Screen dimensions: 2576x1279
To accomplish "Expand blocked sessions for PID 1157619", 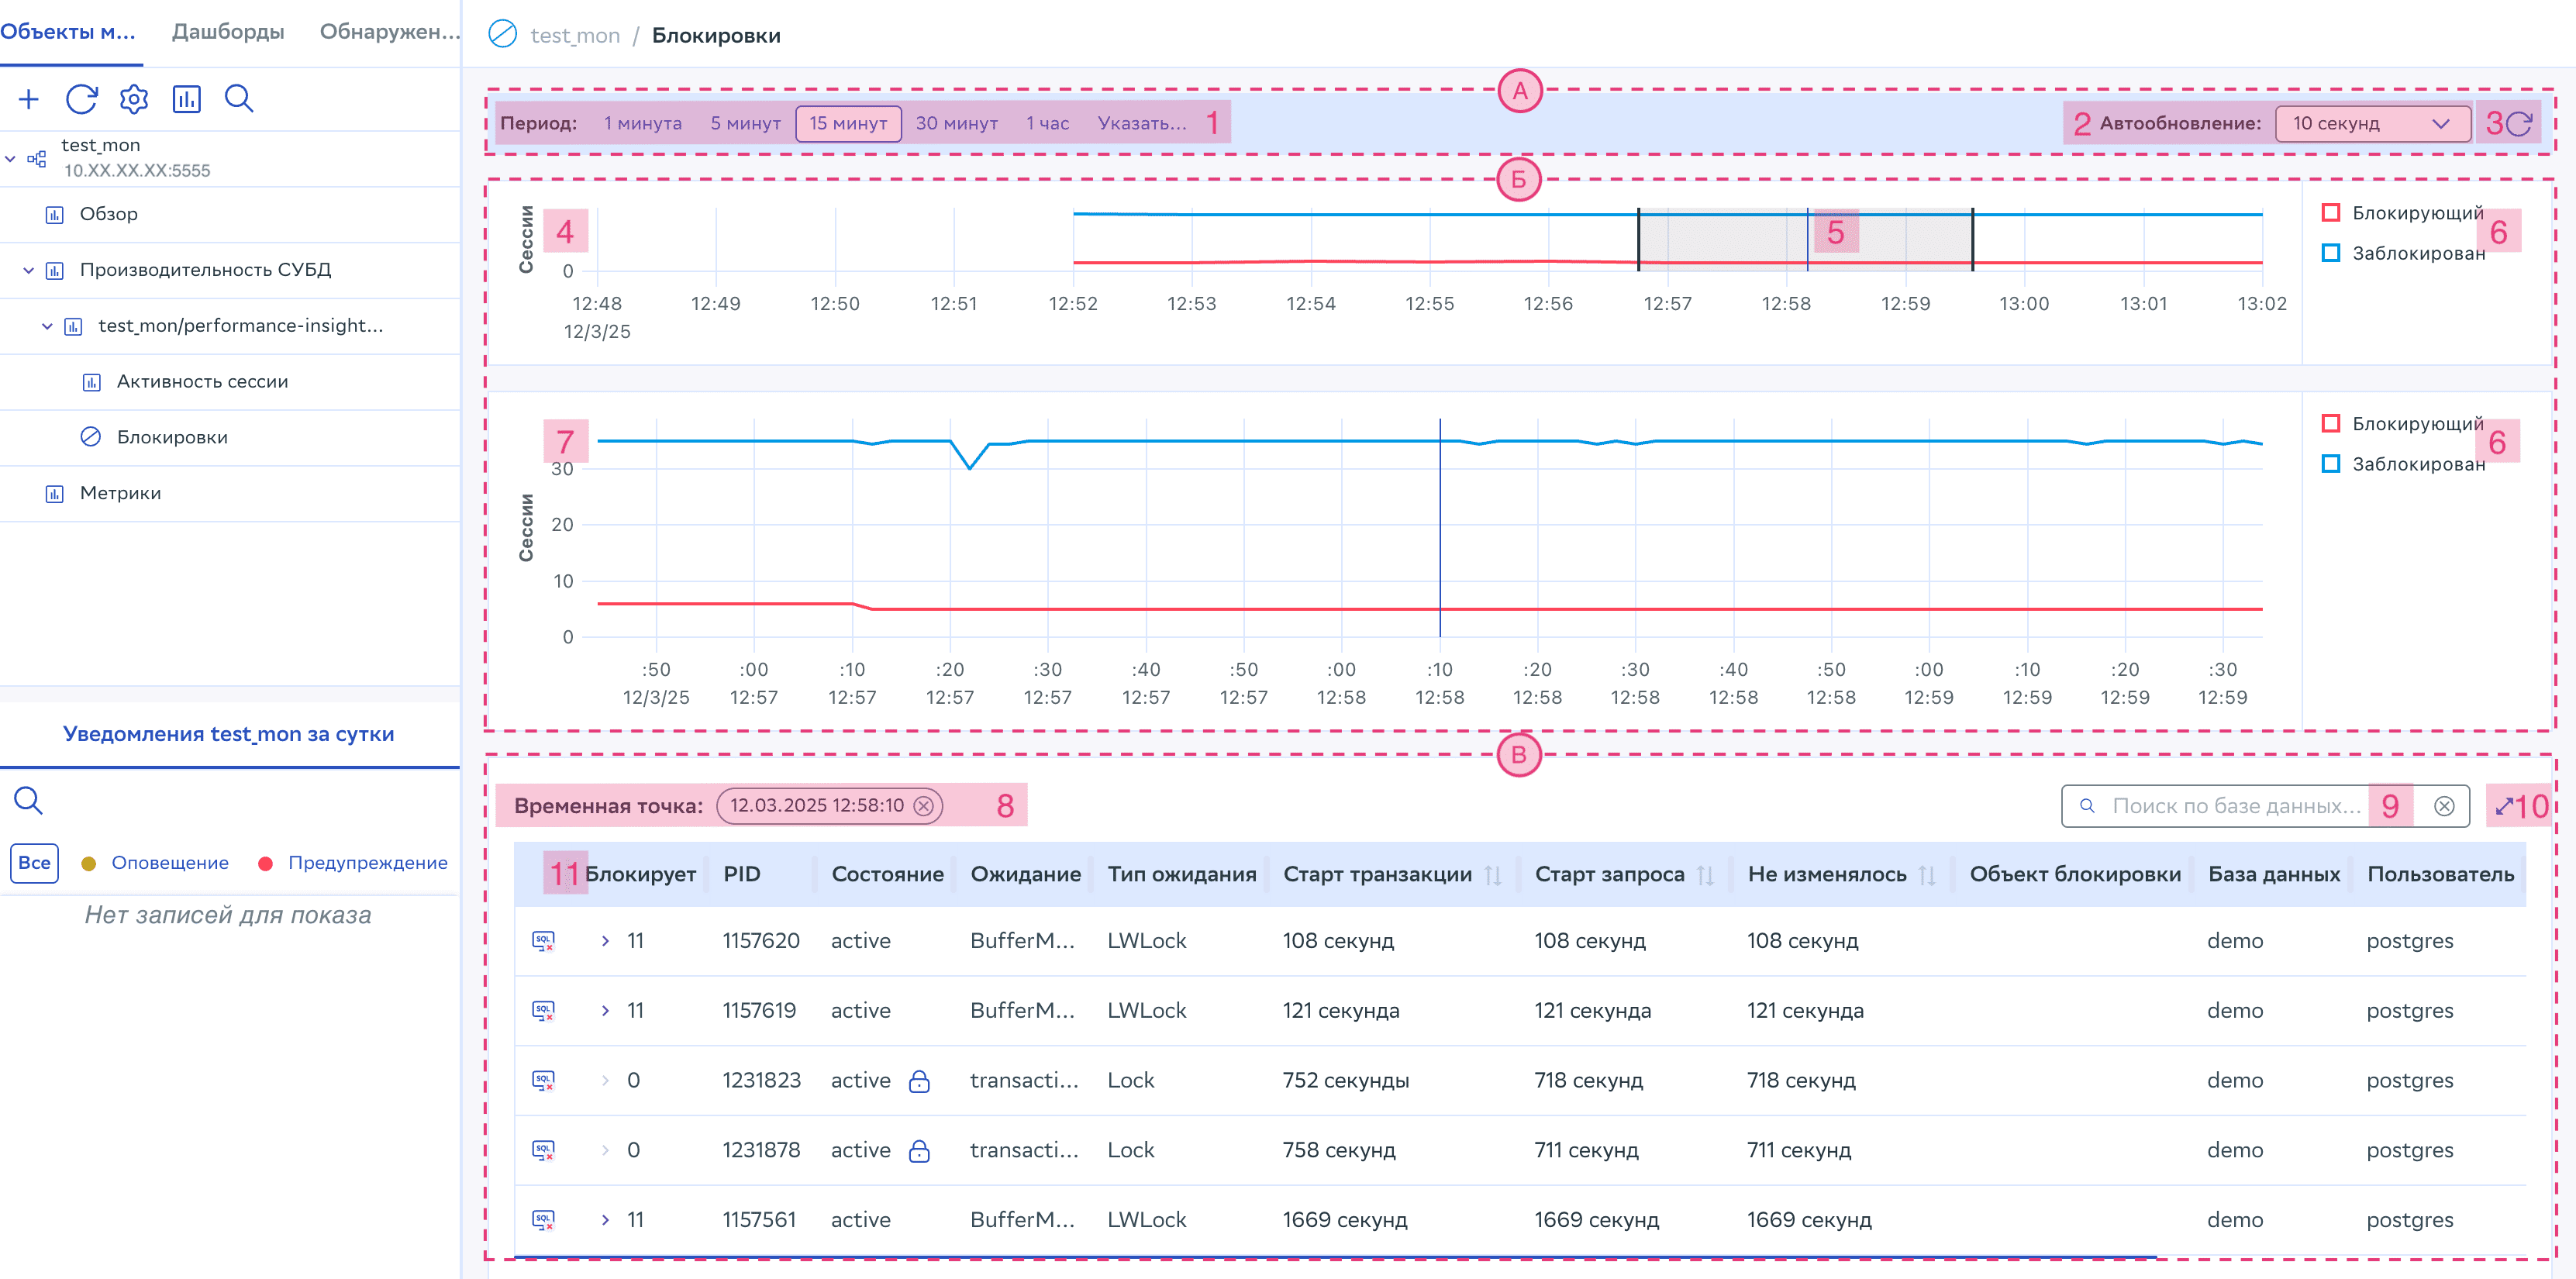I will (x=605, y=1011).
